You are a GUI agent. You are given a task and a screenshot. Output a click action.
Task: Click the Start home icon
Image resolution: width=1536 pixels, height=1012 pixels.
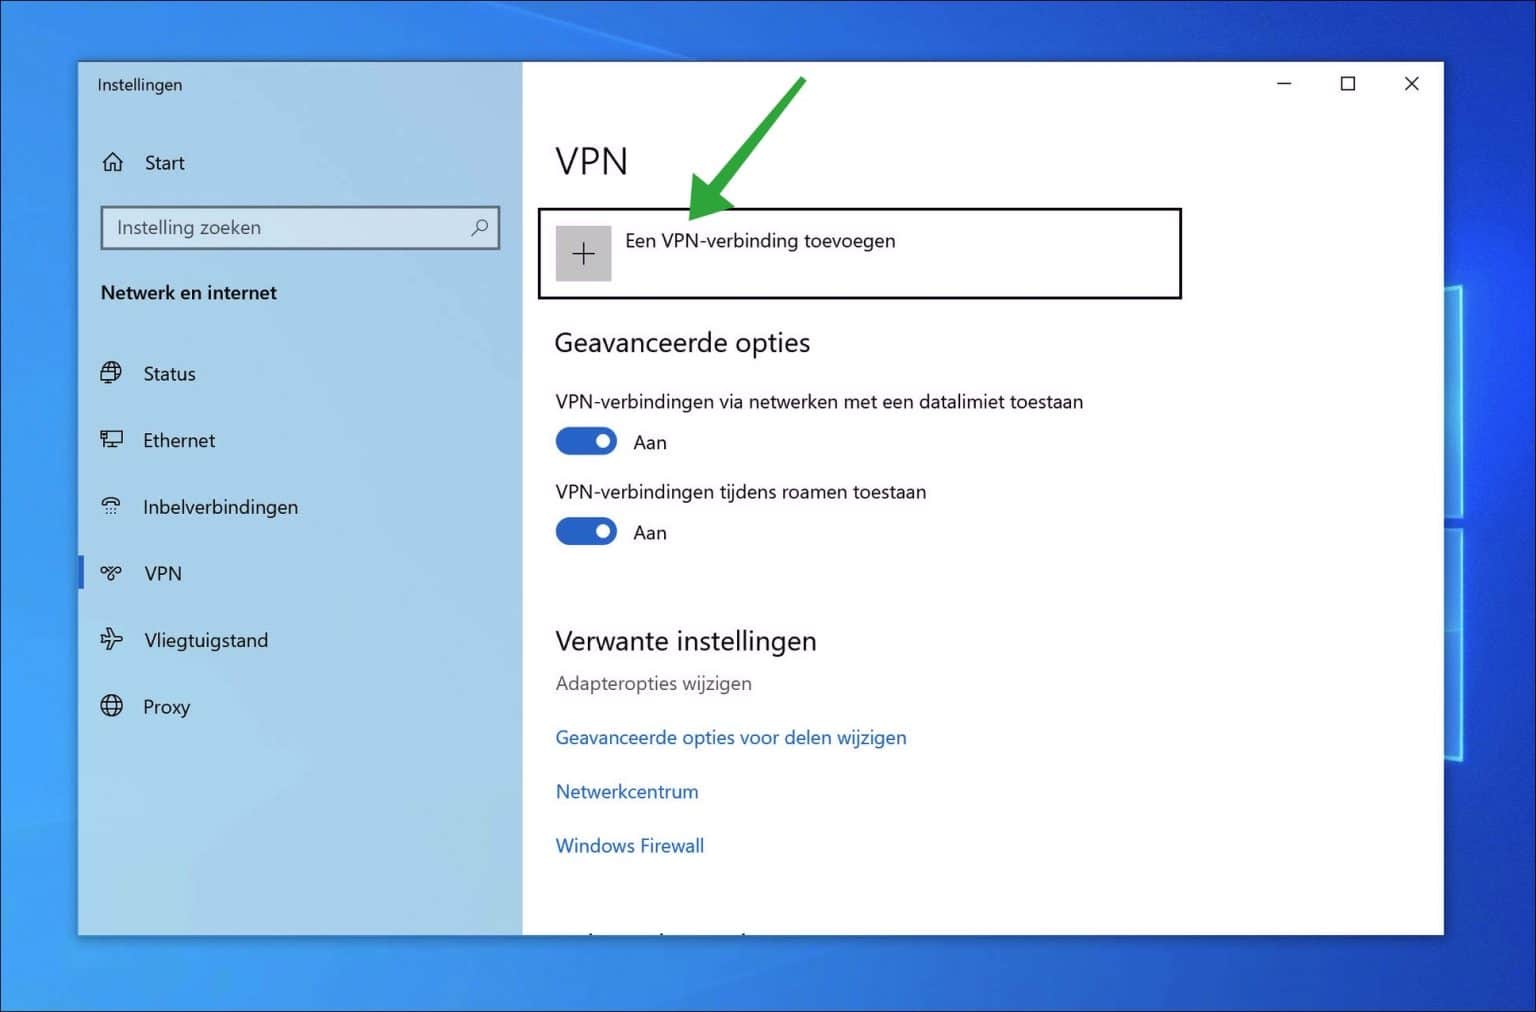point(112,161)
